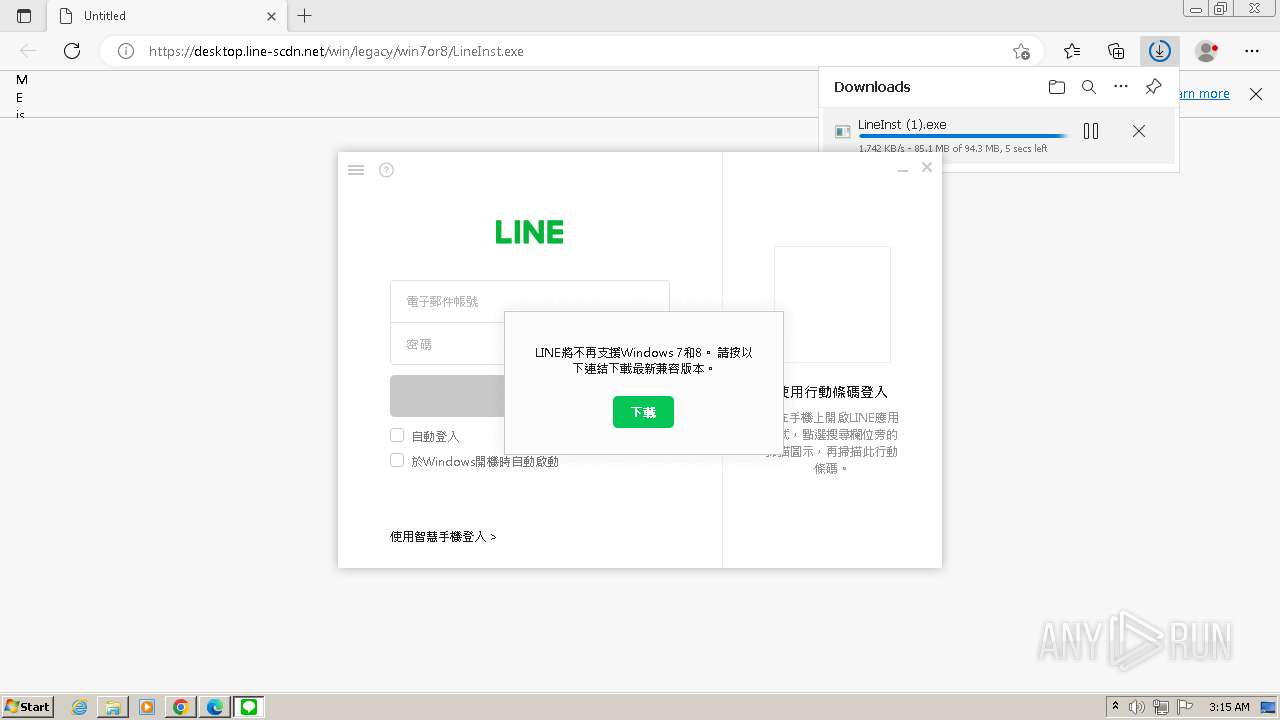Open the browser profile menu

pos(1206,51)
